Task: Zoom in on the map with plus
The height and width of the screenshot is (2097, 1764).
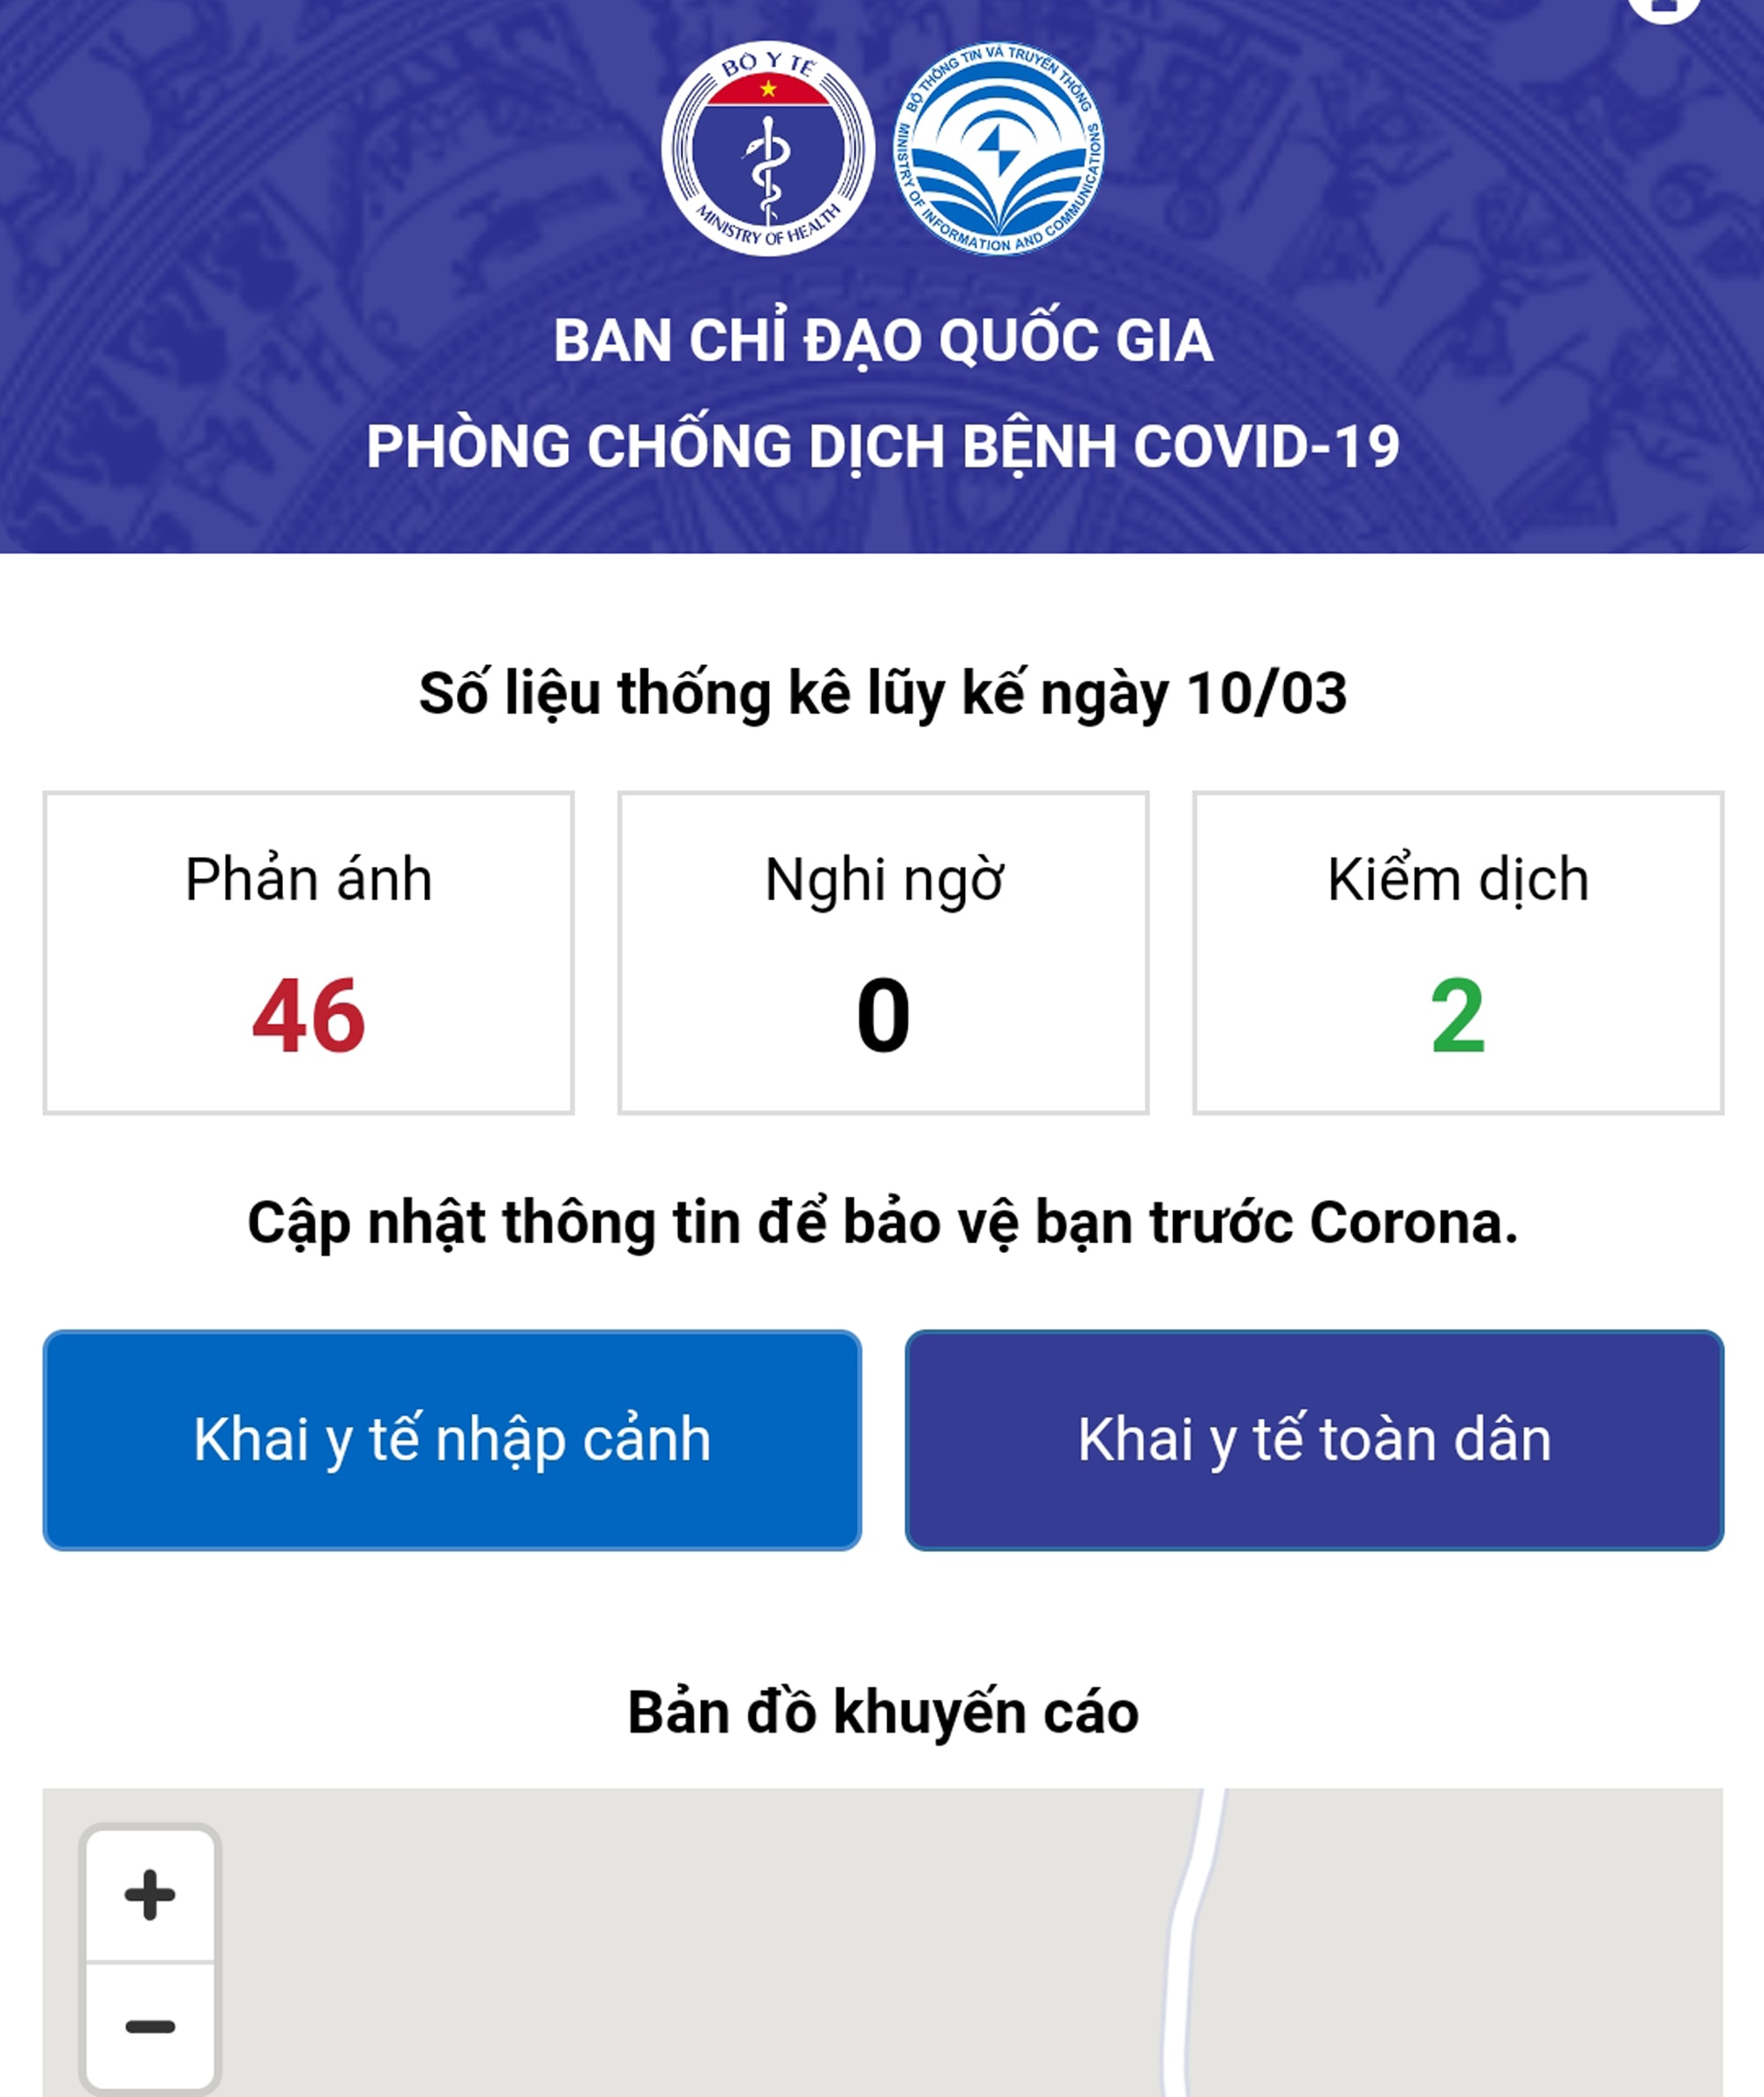Action: 150,1894
